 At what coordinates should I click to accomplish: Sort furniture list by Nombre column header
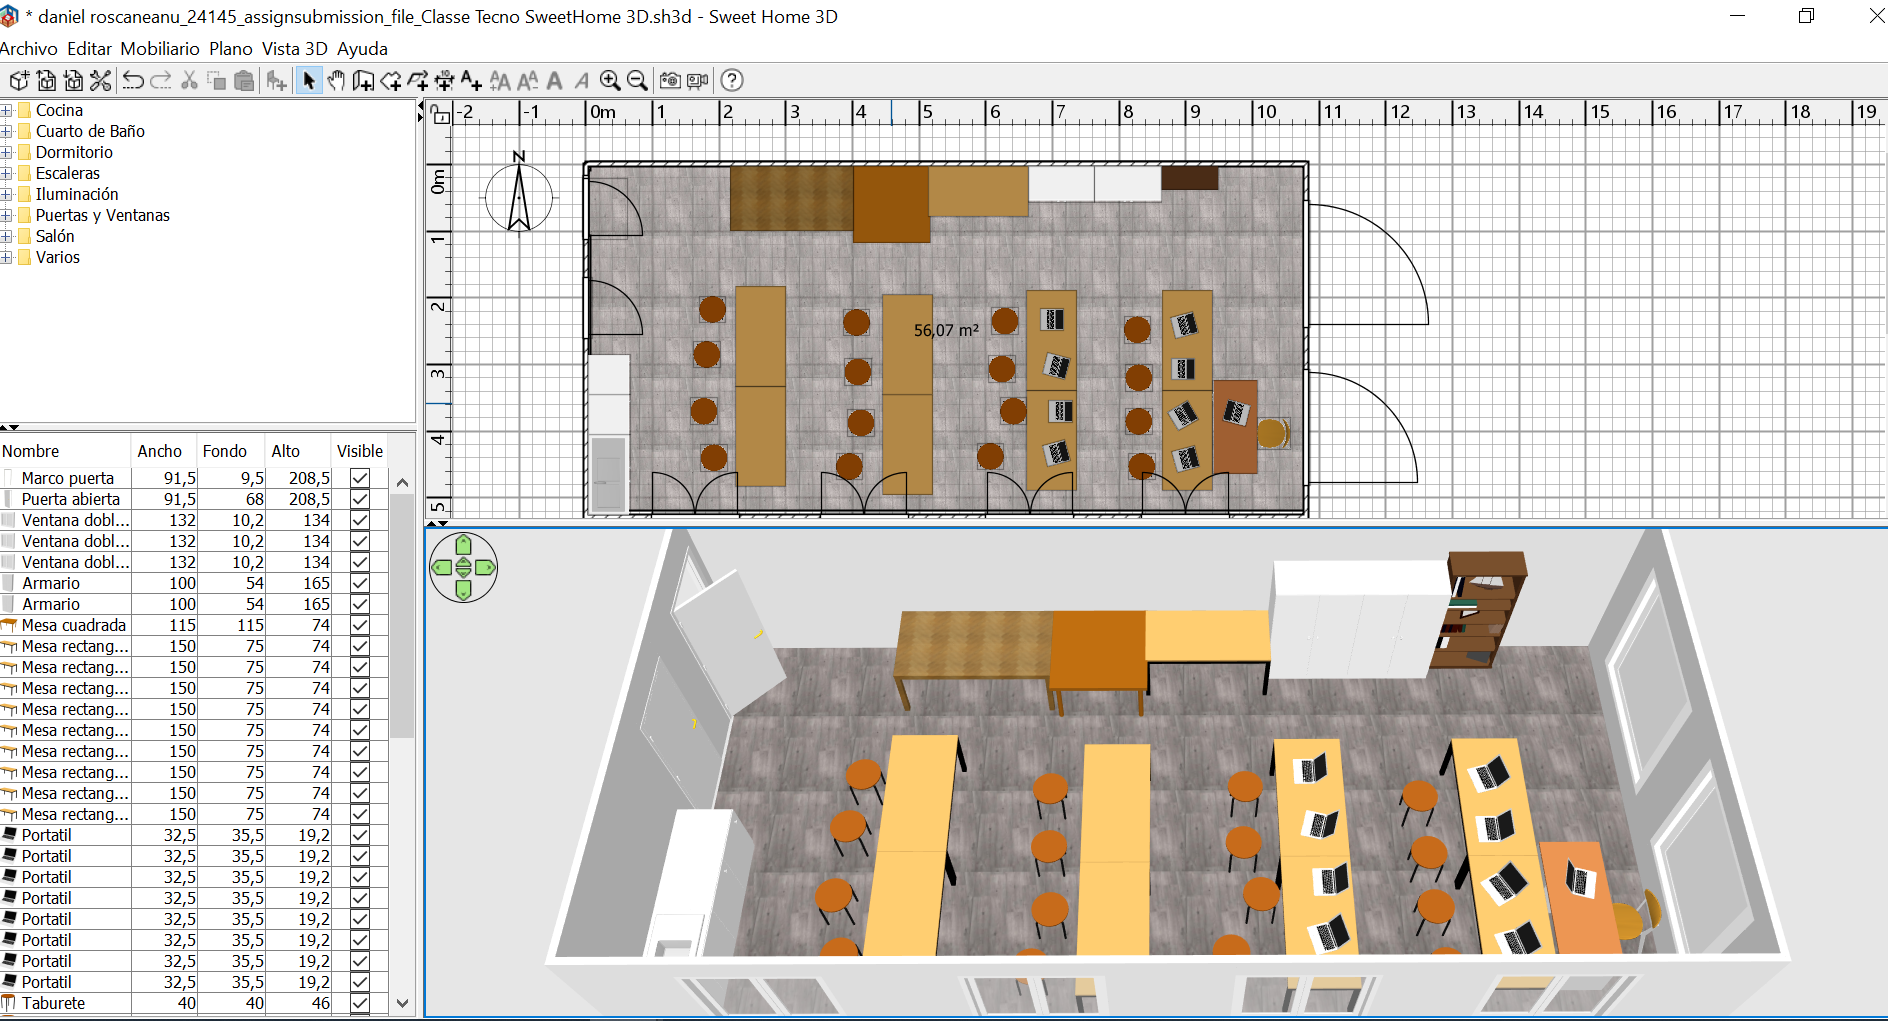coord(31,451)
